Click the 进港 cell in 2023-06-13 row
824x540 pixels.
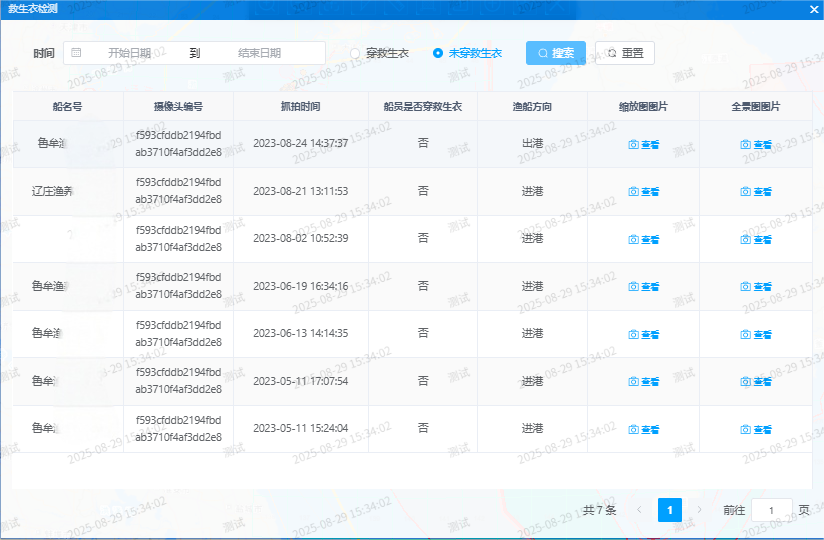(532, 334)
